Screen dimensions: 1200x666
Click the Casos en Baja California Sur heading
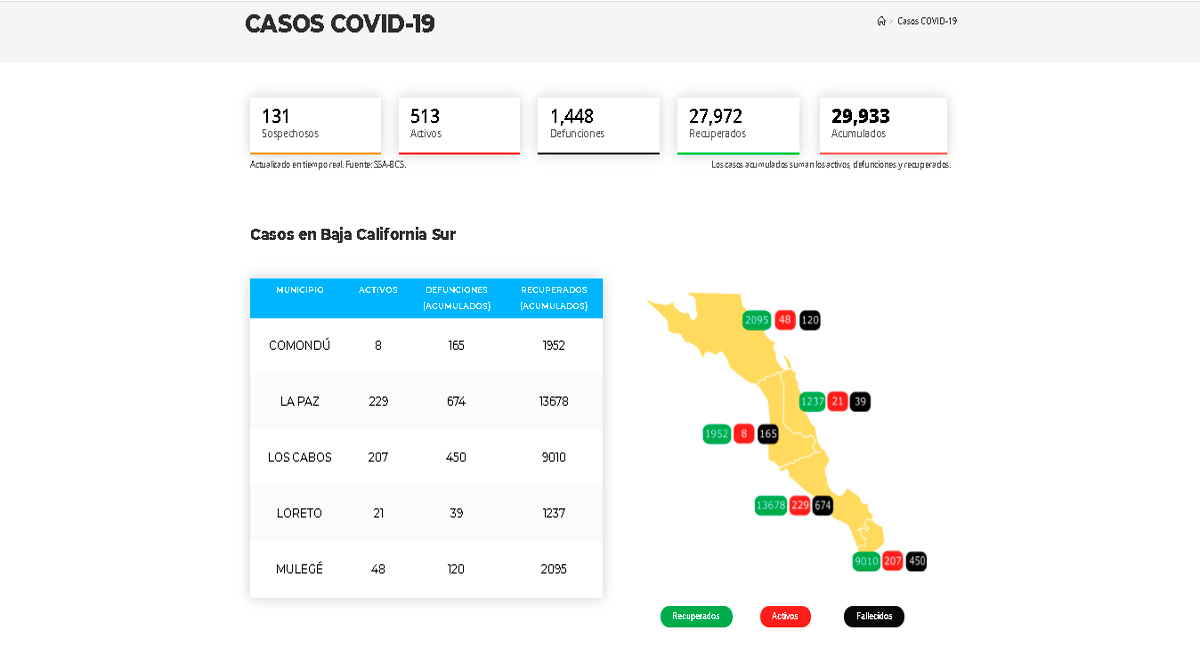coord(353,235)
